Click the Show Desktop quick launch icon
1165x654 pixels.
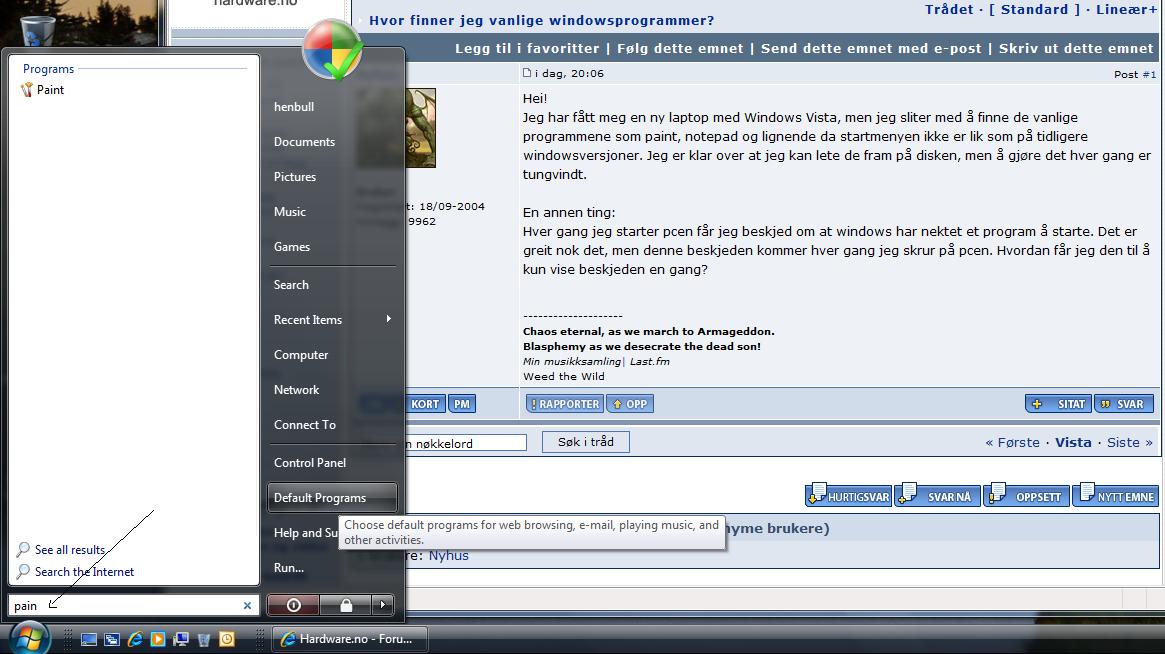coord(89,639)
